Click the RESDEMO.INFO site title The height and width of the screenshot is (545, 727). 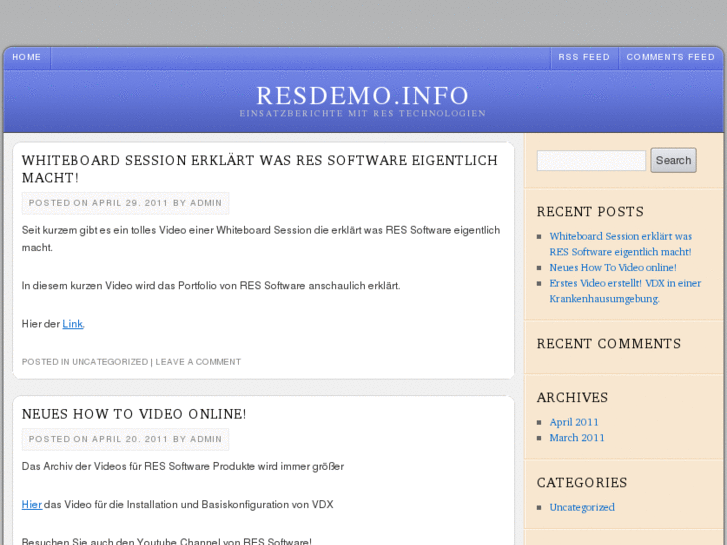[363, 96]
